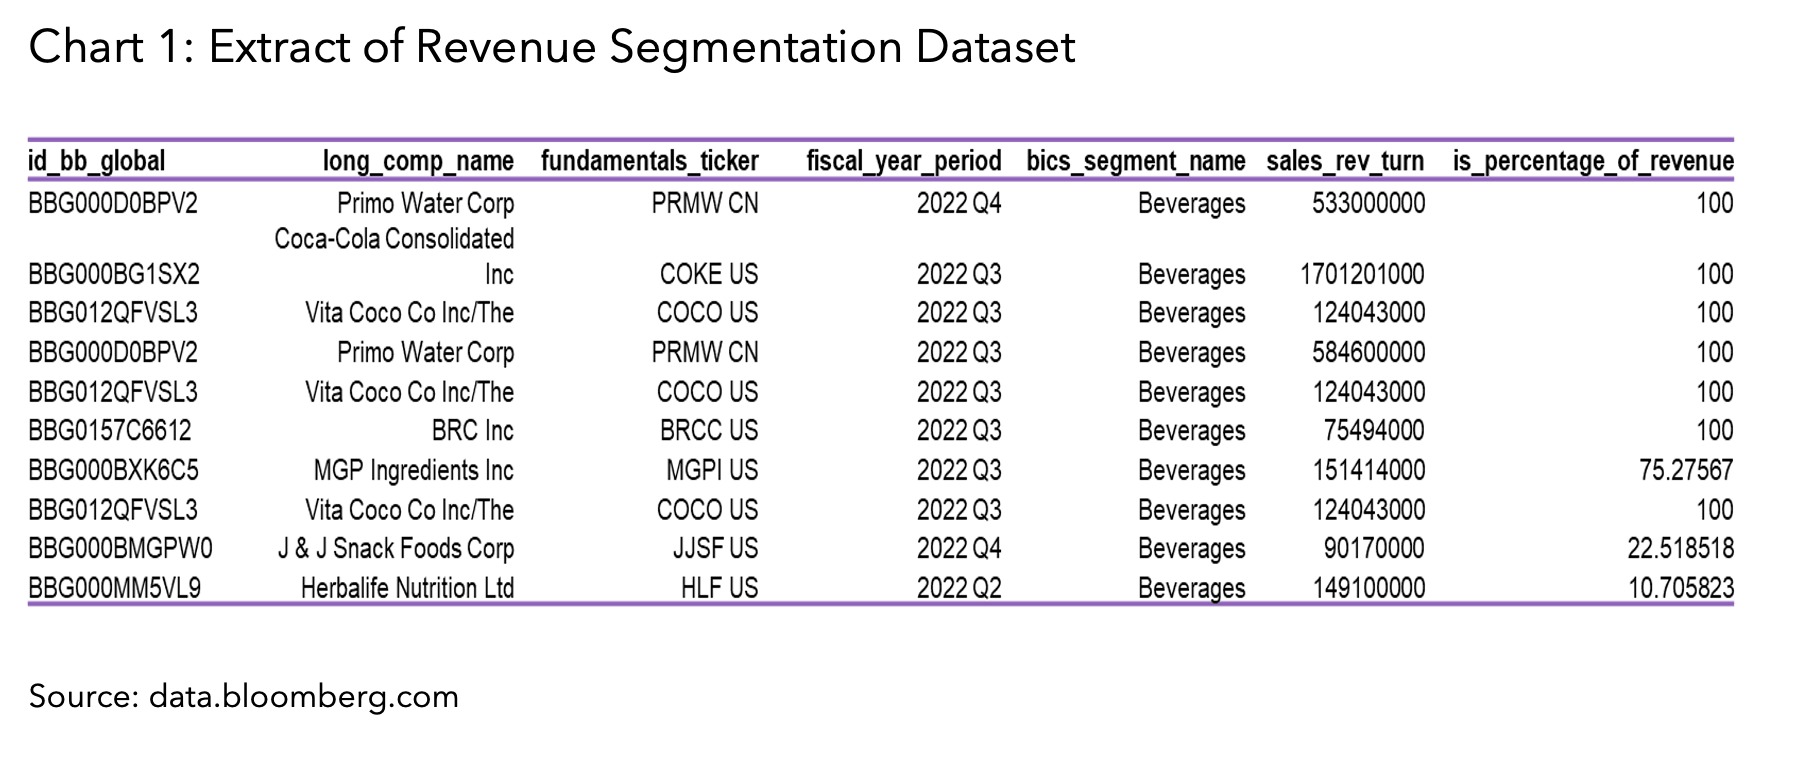The width and height of the screenshot is (1806, 782).
Task: Click the long_comp_name column header
Action: coord(418,161)
